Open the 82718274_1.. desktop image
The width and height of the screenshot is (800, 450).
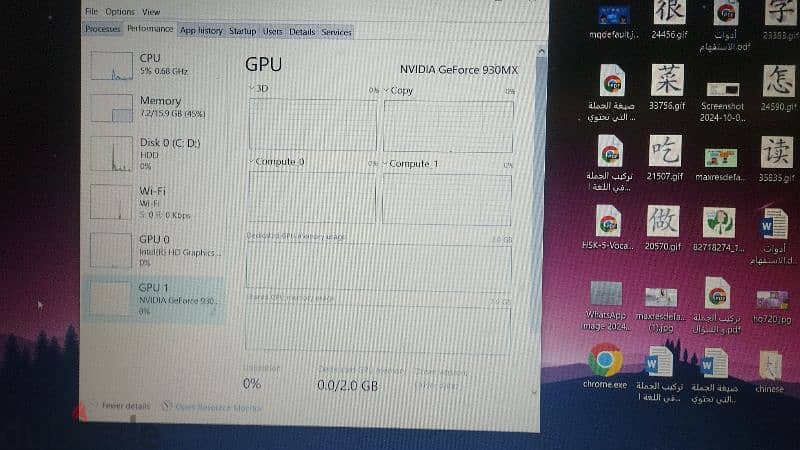coord(718,230)
